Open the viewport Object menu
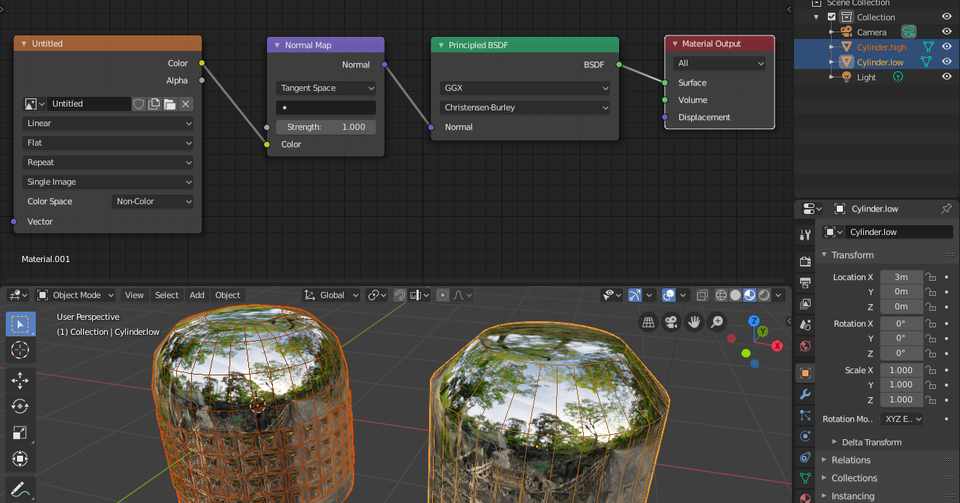This screenshot has width=960, height=503. point(228,295)
